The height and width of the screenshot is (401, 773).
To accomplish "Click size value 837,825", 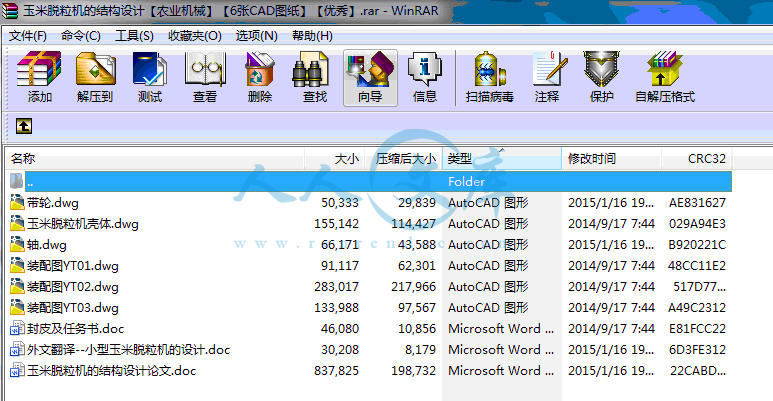I will [x=336, y=371].
